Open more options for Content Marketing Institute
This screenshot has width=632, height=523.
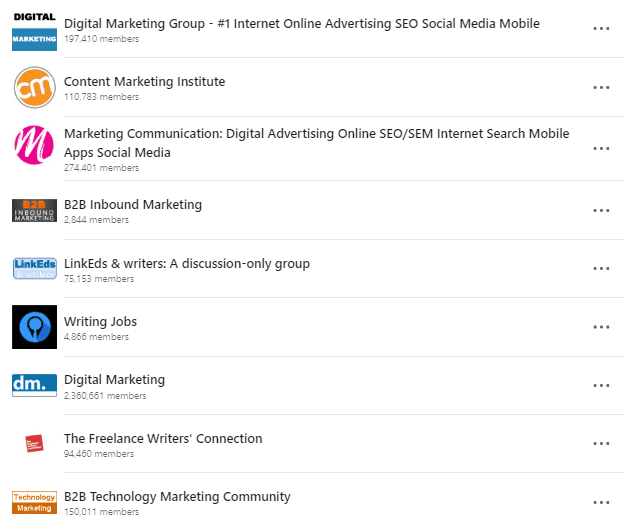click(601, 87)
